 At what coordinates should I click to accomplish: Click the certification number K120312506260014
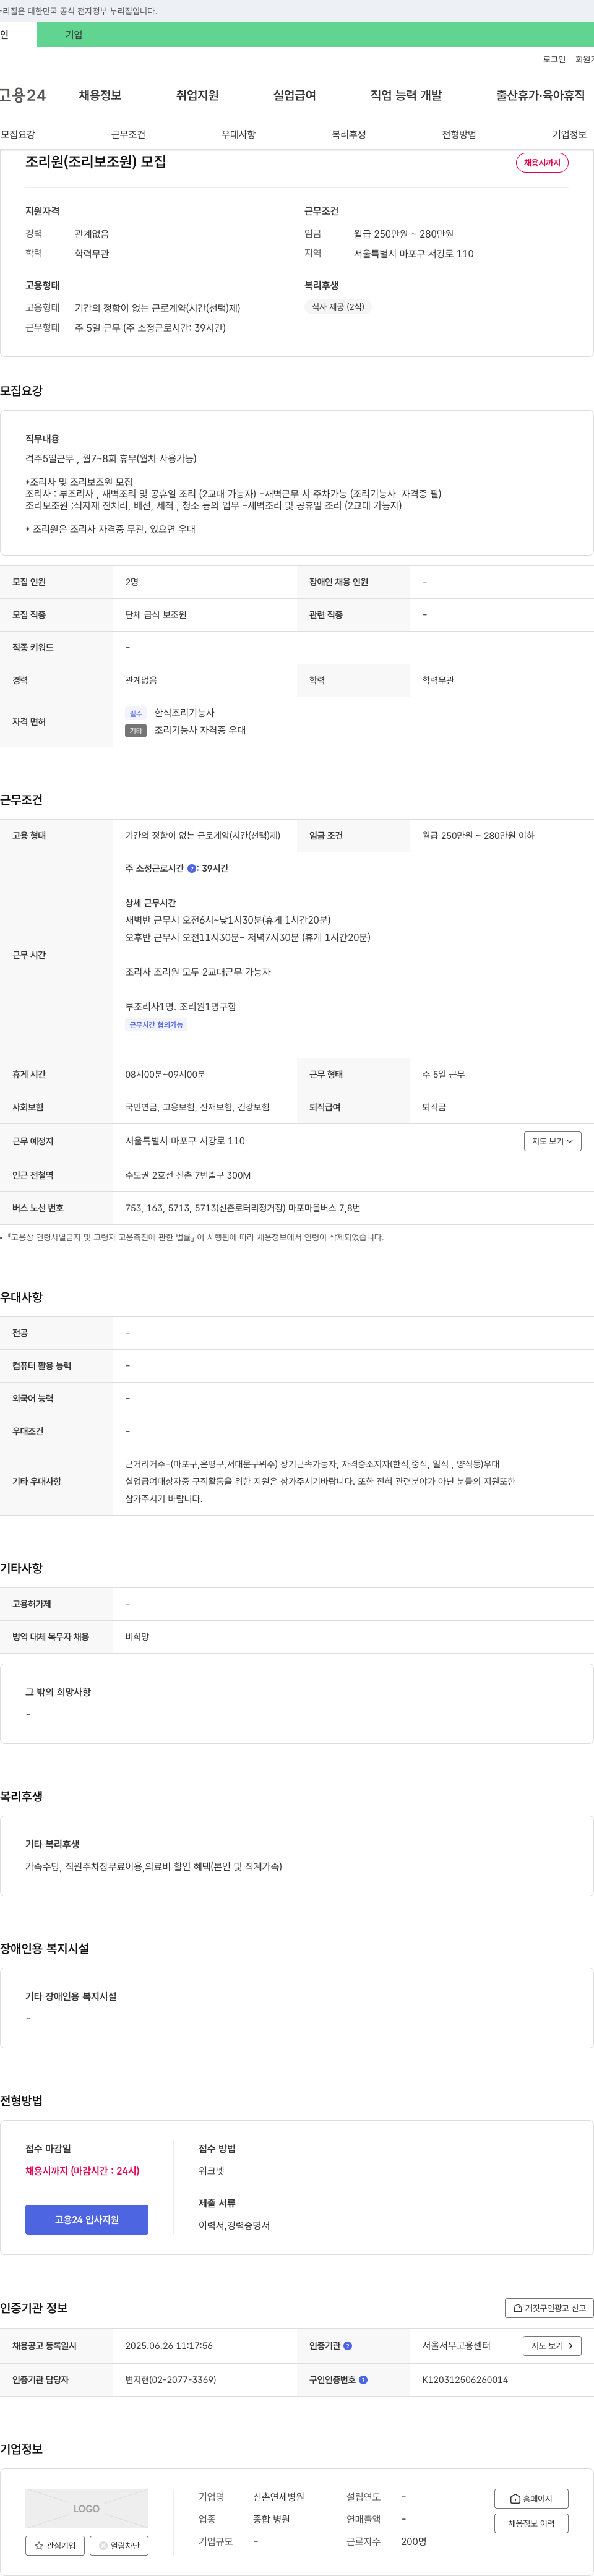pos(465,2379)
